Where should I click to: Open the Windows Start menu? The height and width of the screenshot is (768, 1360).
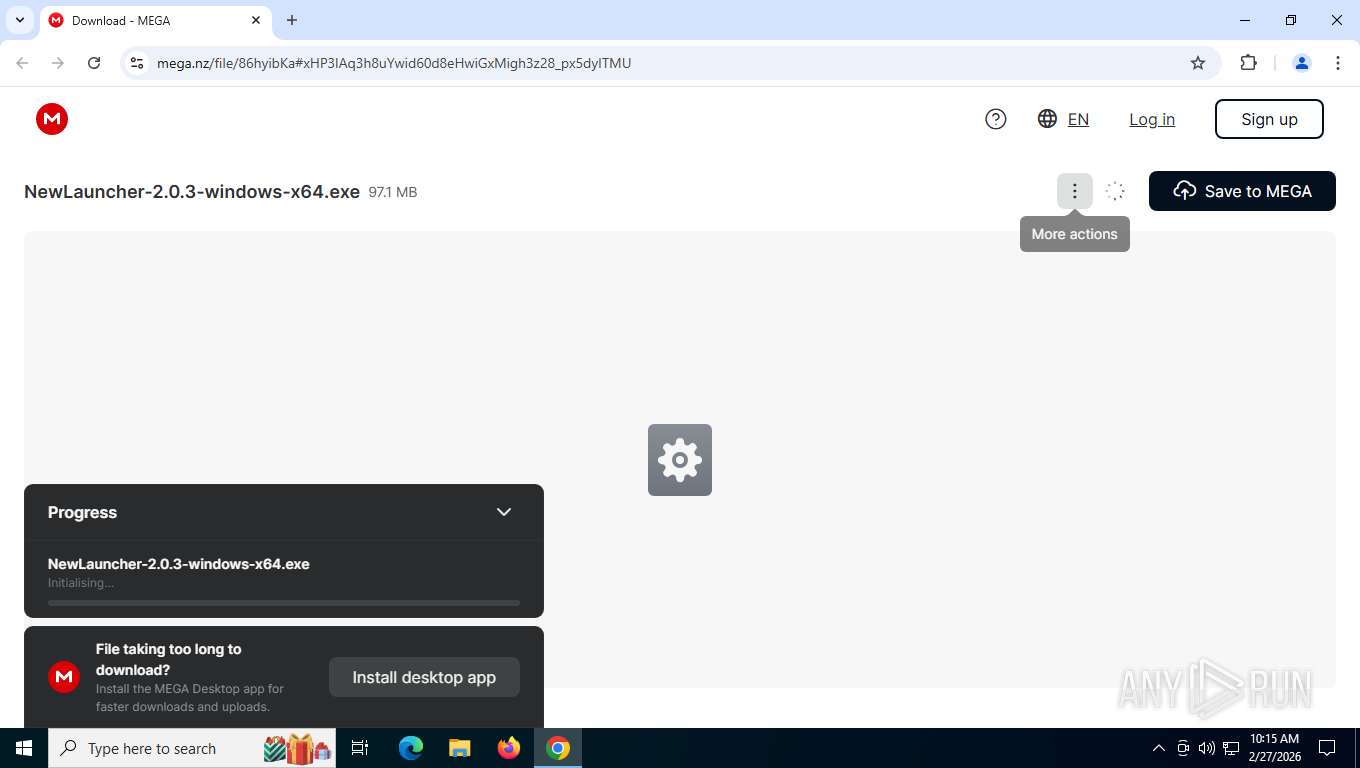(24, 748)
